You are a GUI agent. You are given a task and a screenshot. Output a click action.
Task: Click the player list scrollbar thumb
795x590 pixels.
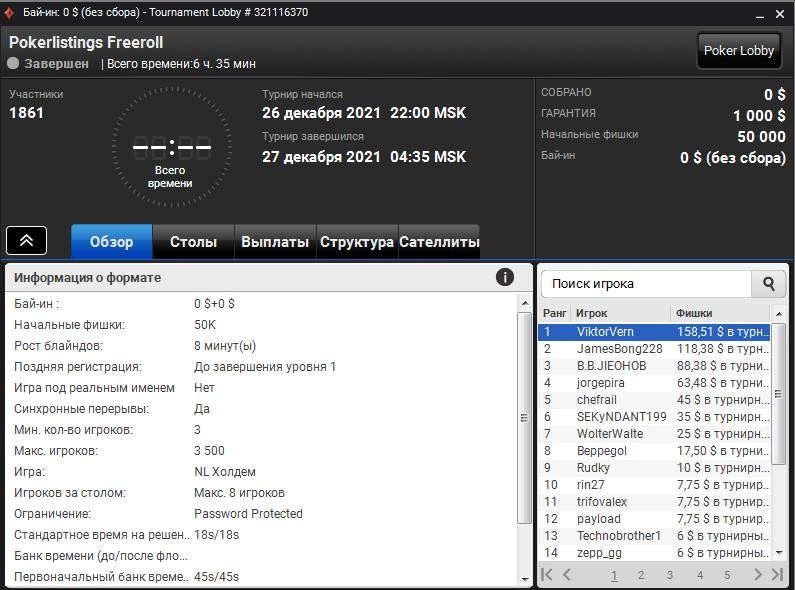[779, 394]
